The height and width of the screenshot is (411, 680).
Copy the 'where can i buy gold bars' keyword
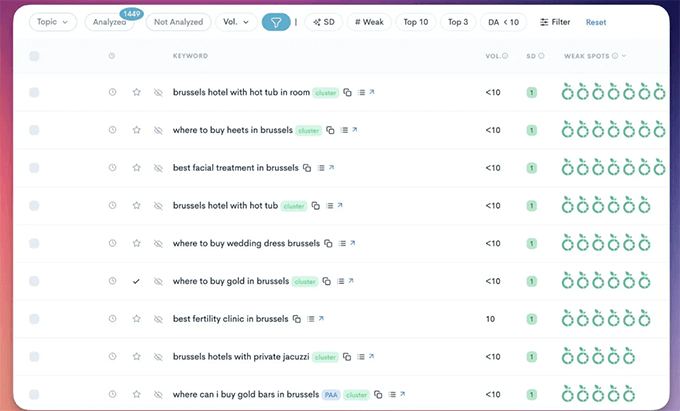pos(378,395)
